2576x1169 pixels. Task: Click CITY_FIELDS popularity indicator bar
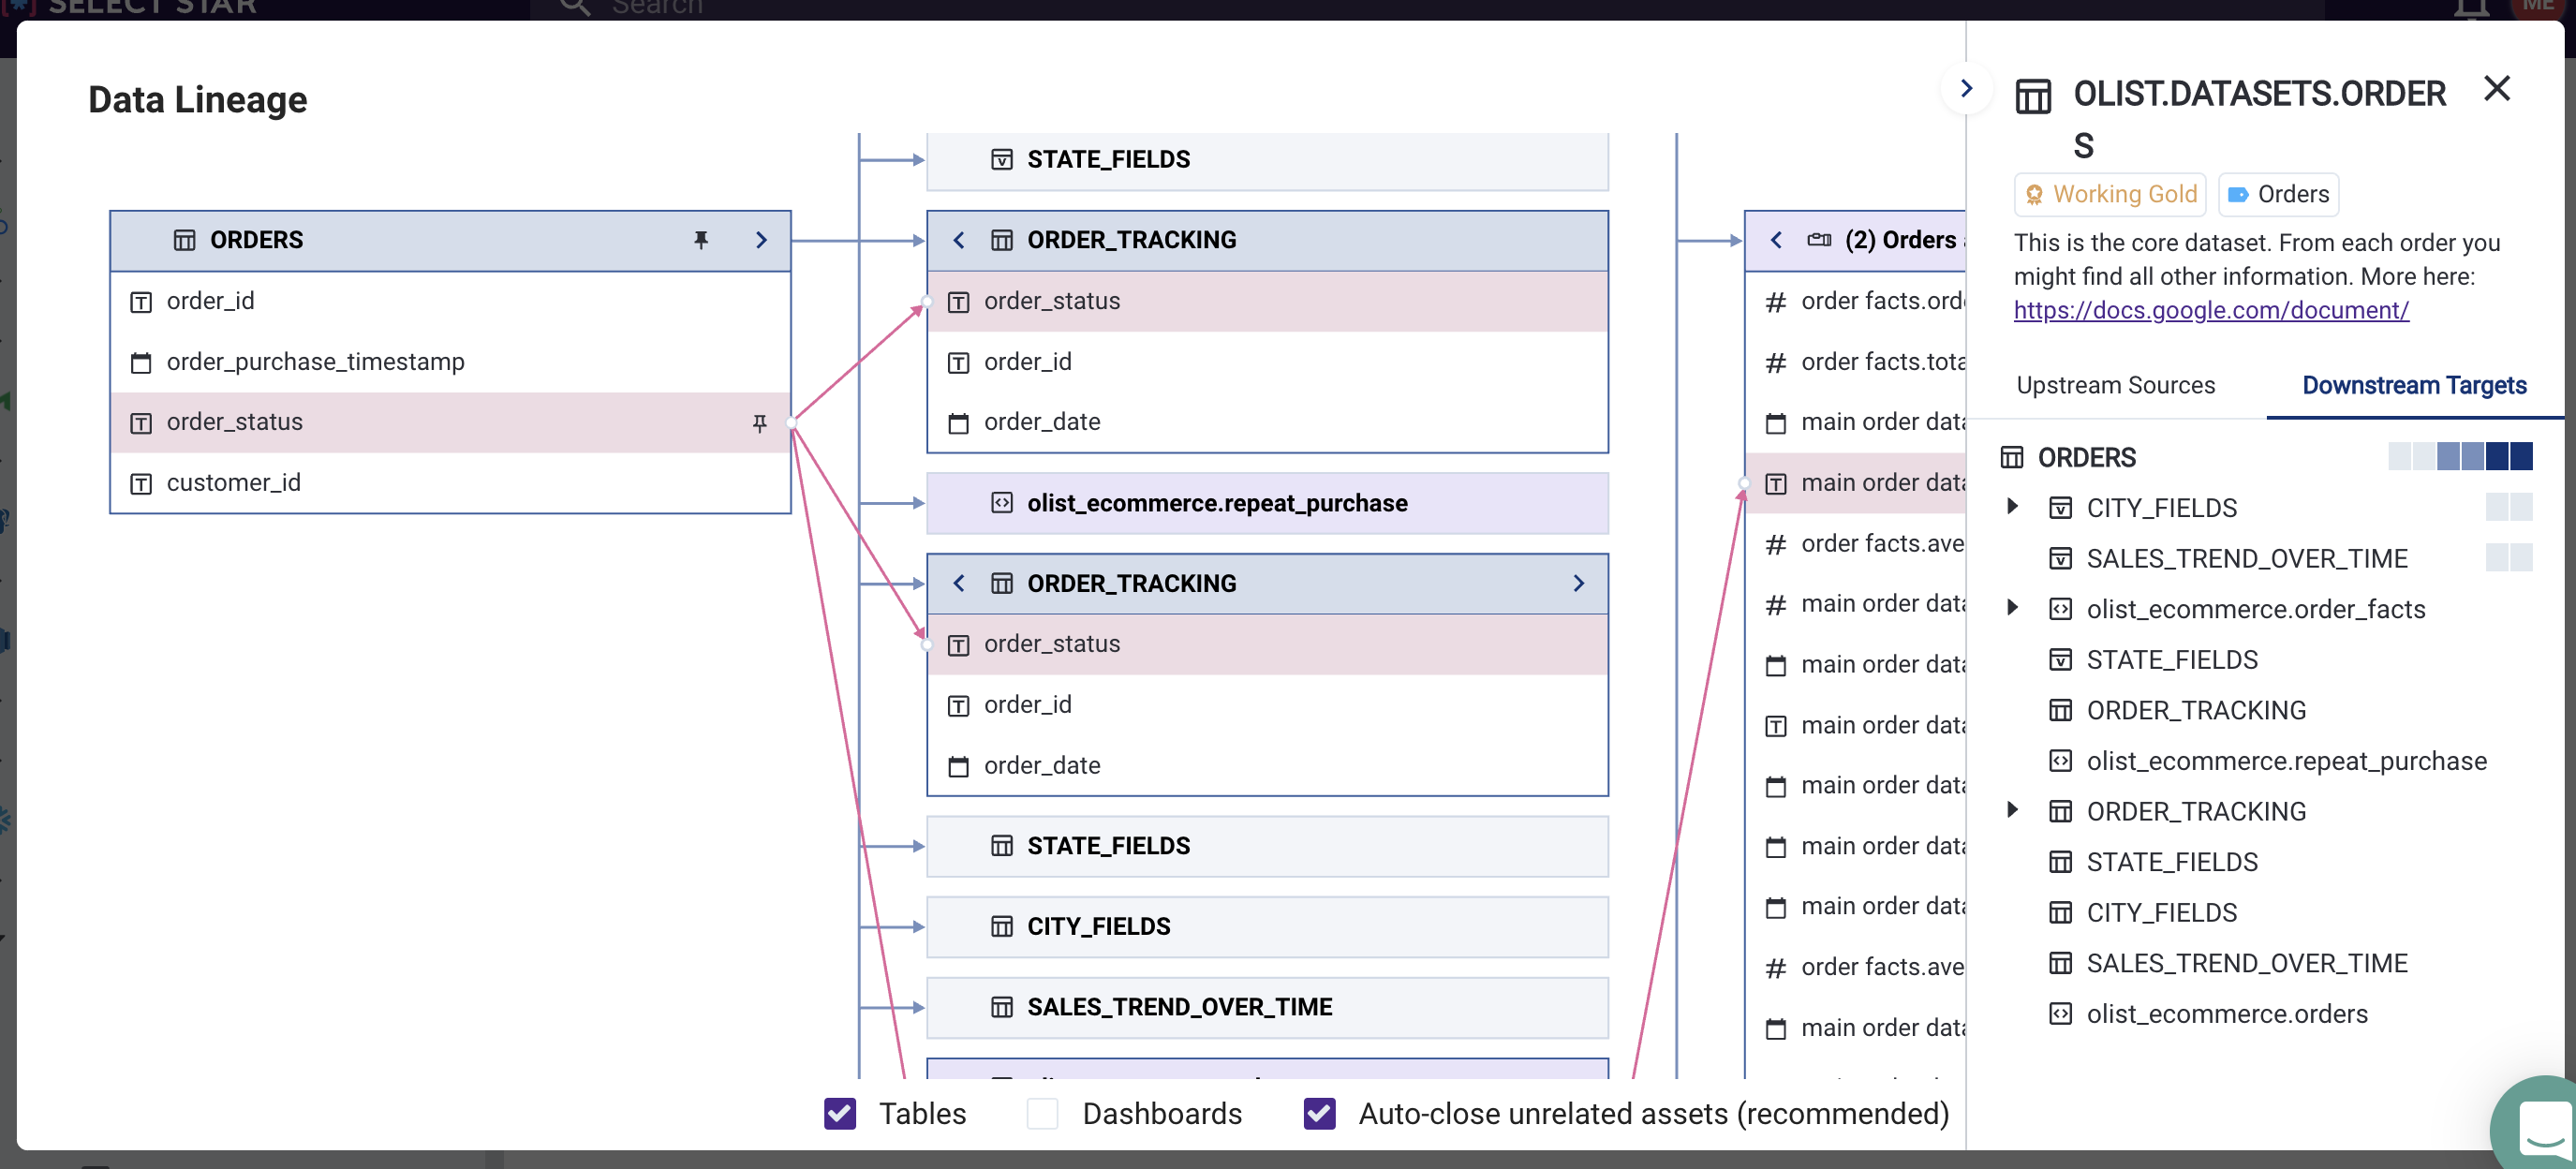coord(2509,507)
